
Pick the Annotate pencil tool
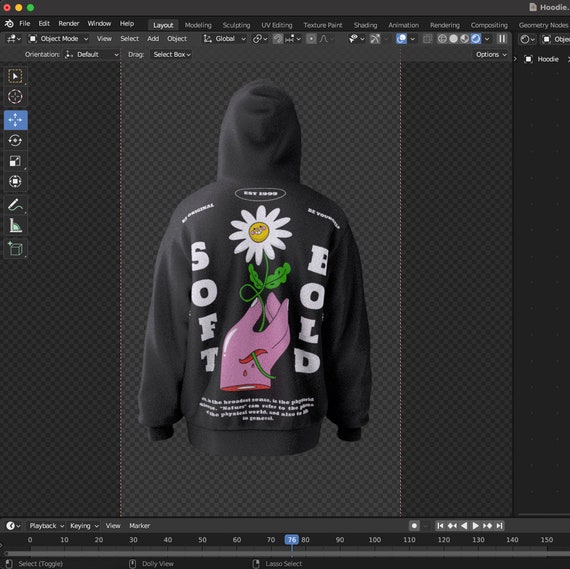pos(15,205)
